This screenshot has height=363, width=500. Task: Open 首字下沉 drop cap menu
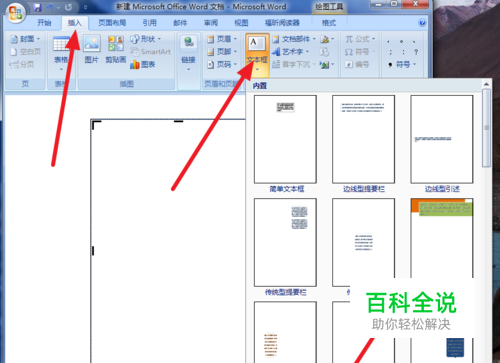coord(294,64)
